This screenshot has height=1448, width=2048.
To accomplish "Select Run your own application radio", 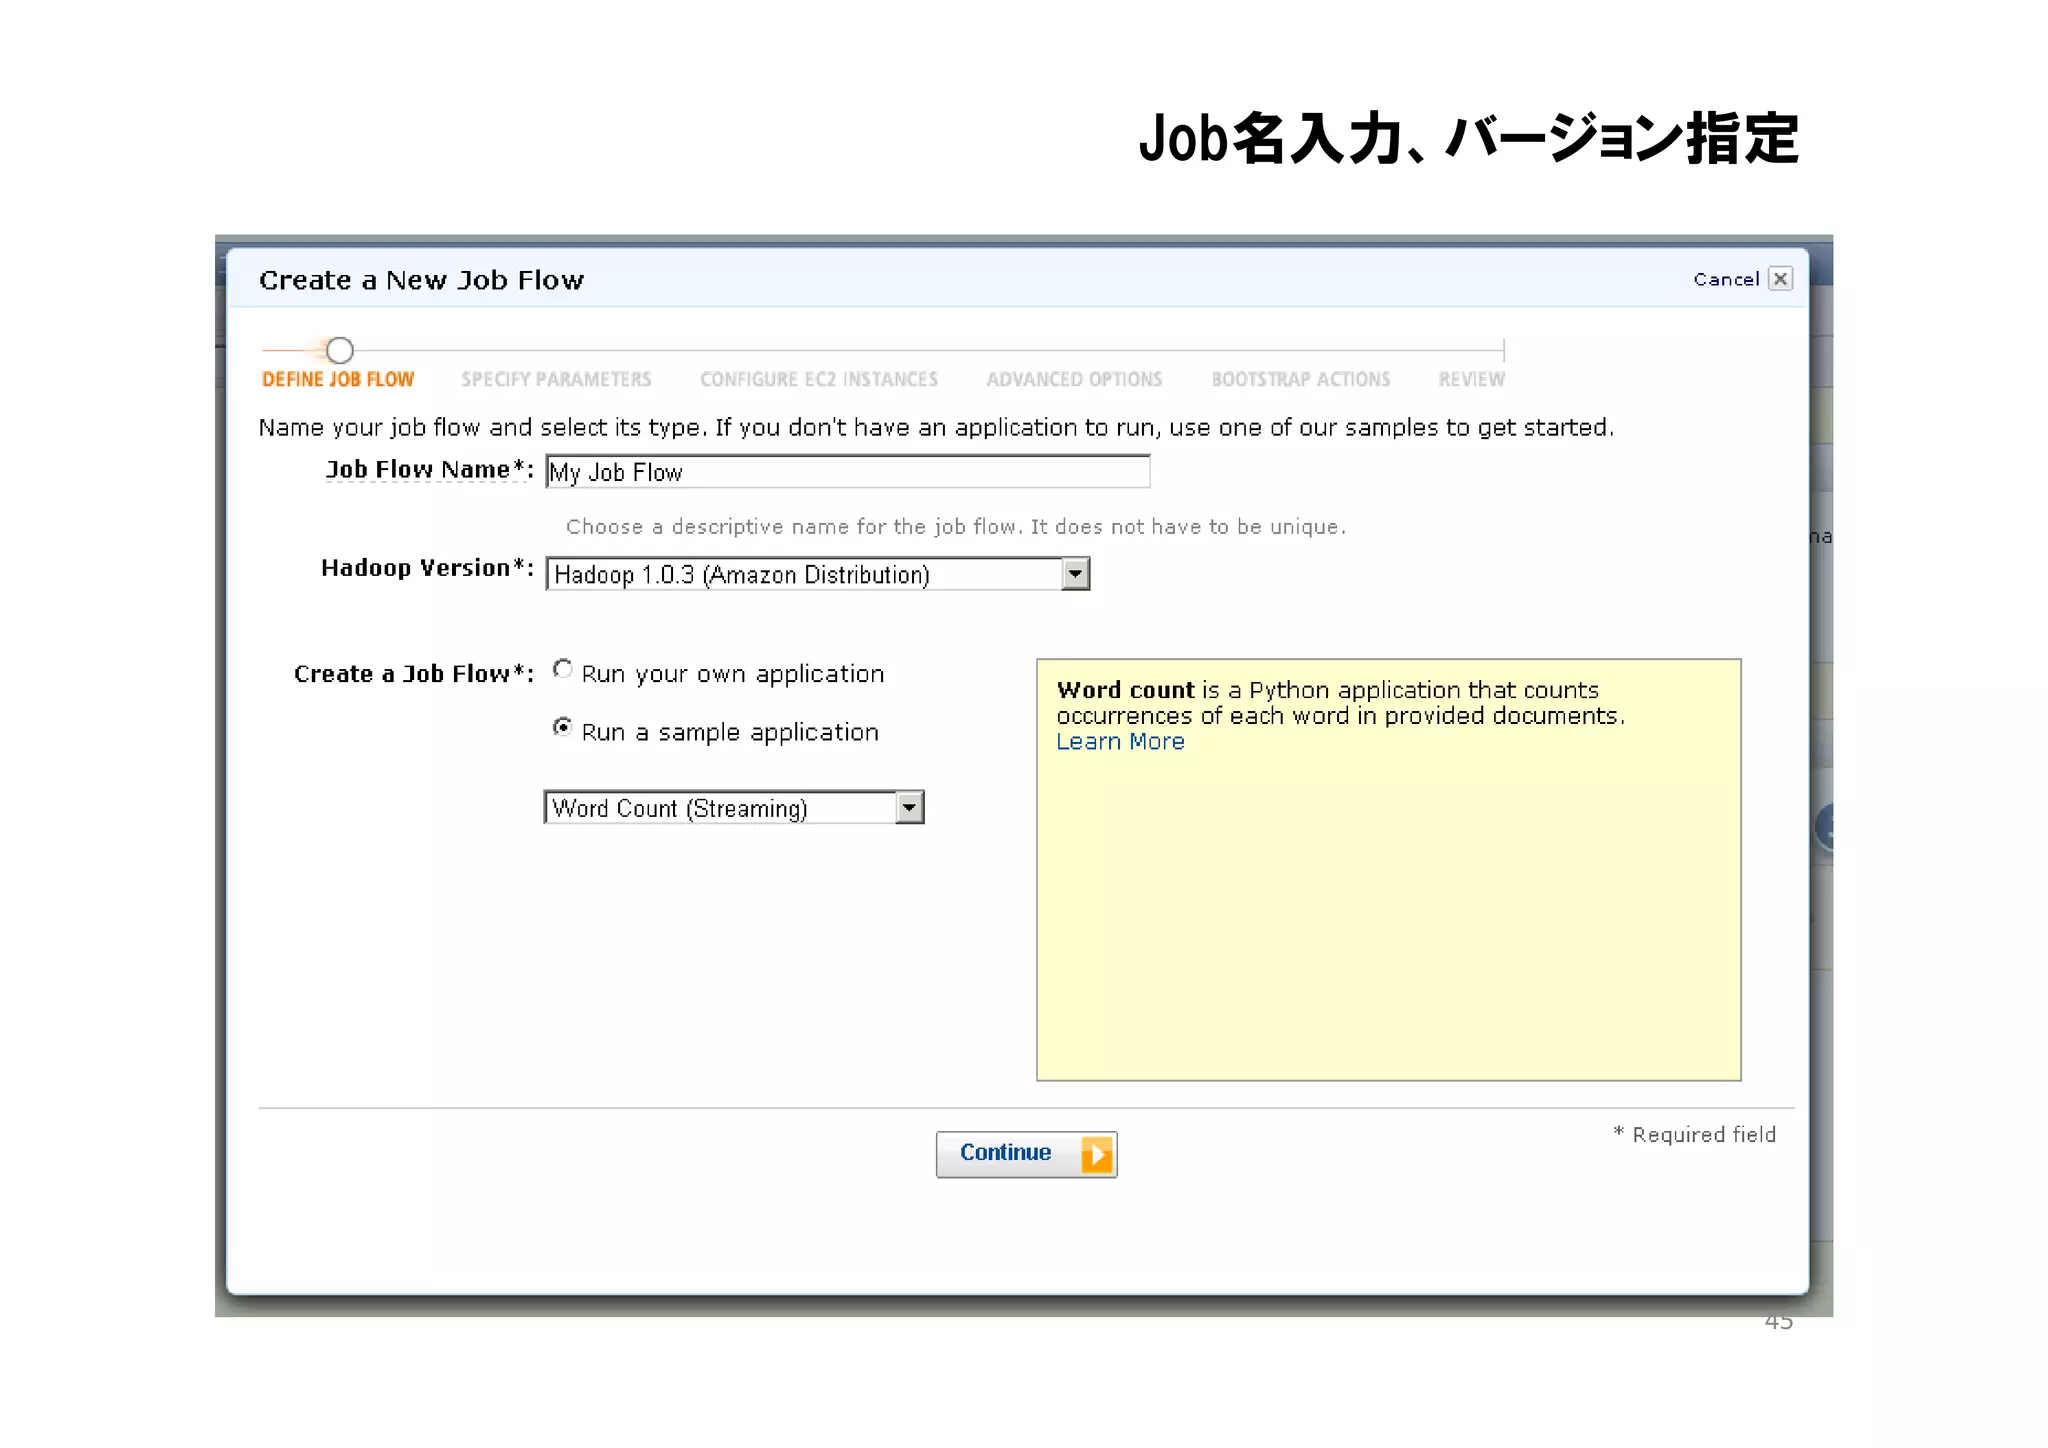I will click(x=563, y=669).
